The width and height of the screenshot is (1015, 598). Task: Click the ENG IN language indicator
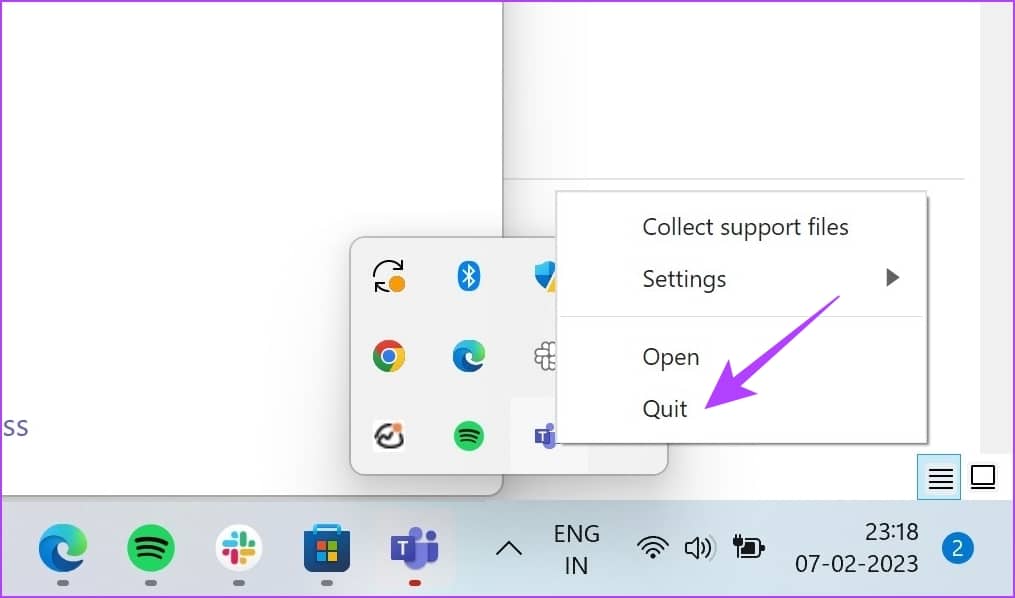(576, 549)
